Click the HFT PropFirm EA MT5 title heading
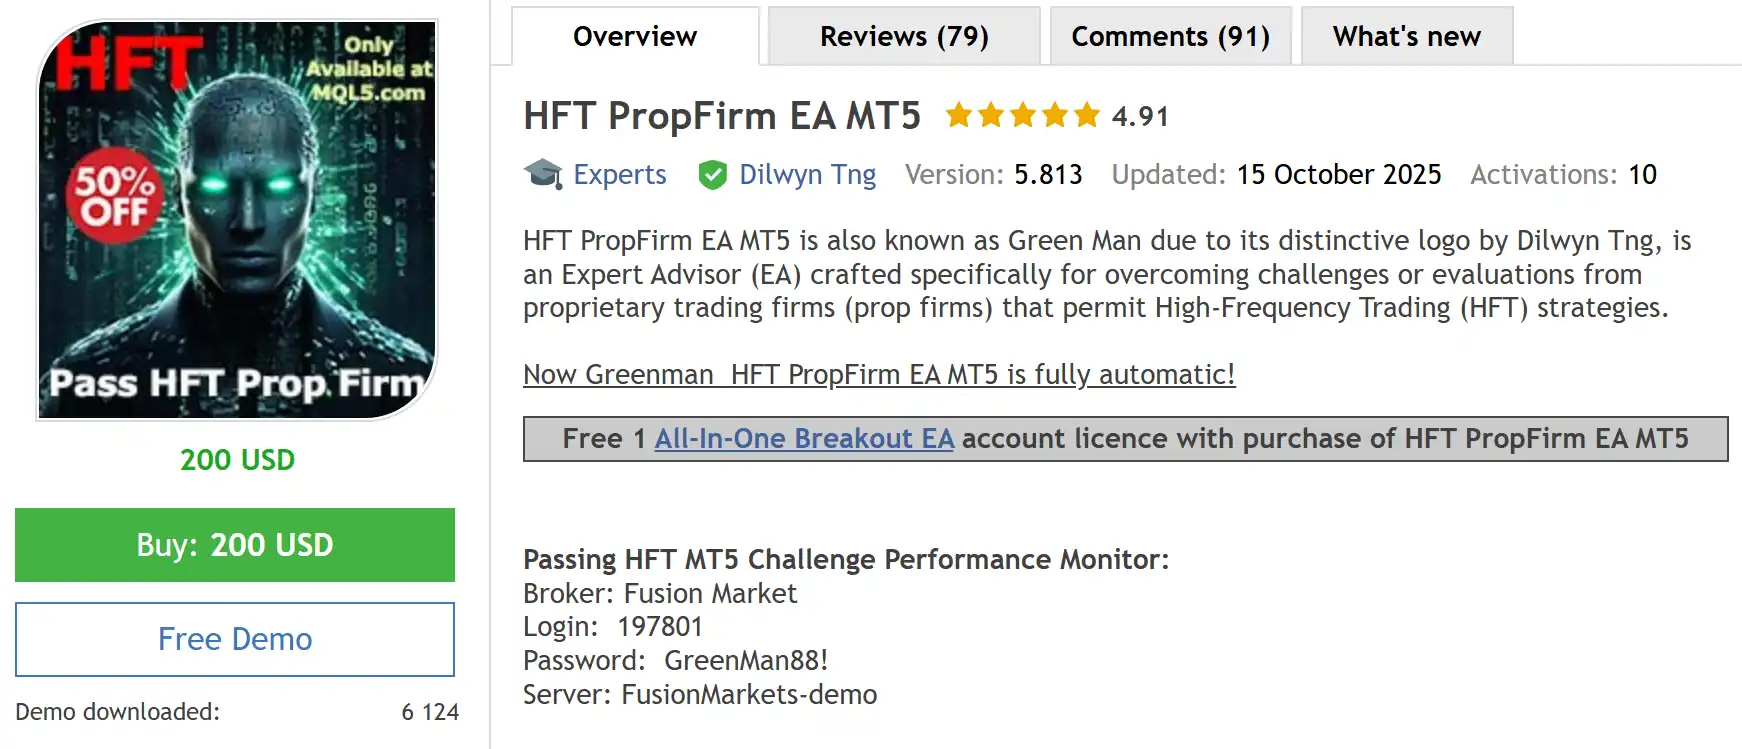1742x749 pixels. [x=721, y=116]
